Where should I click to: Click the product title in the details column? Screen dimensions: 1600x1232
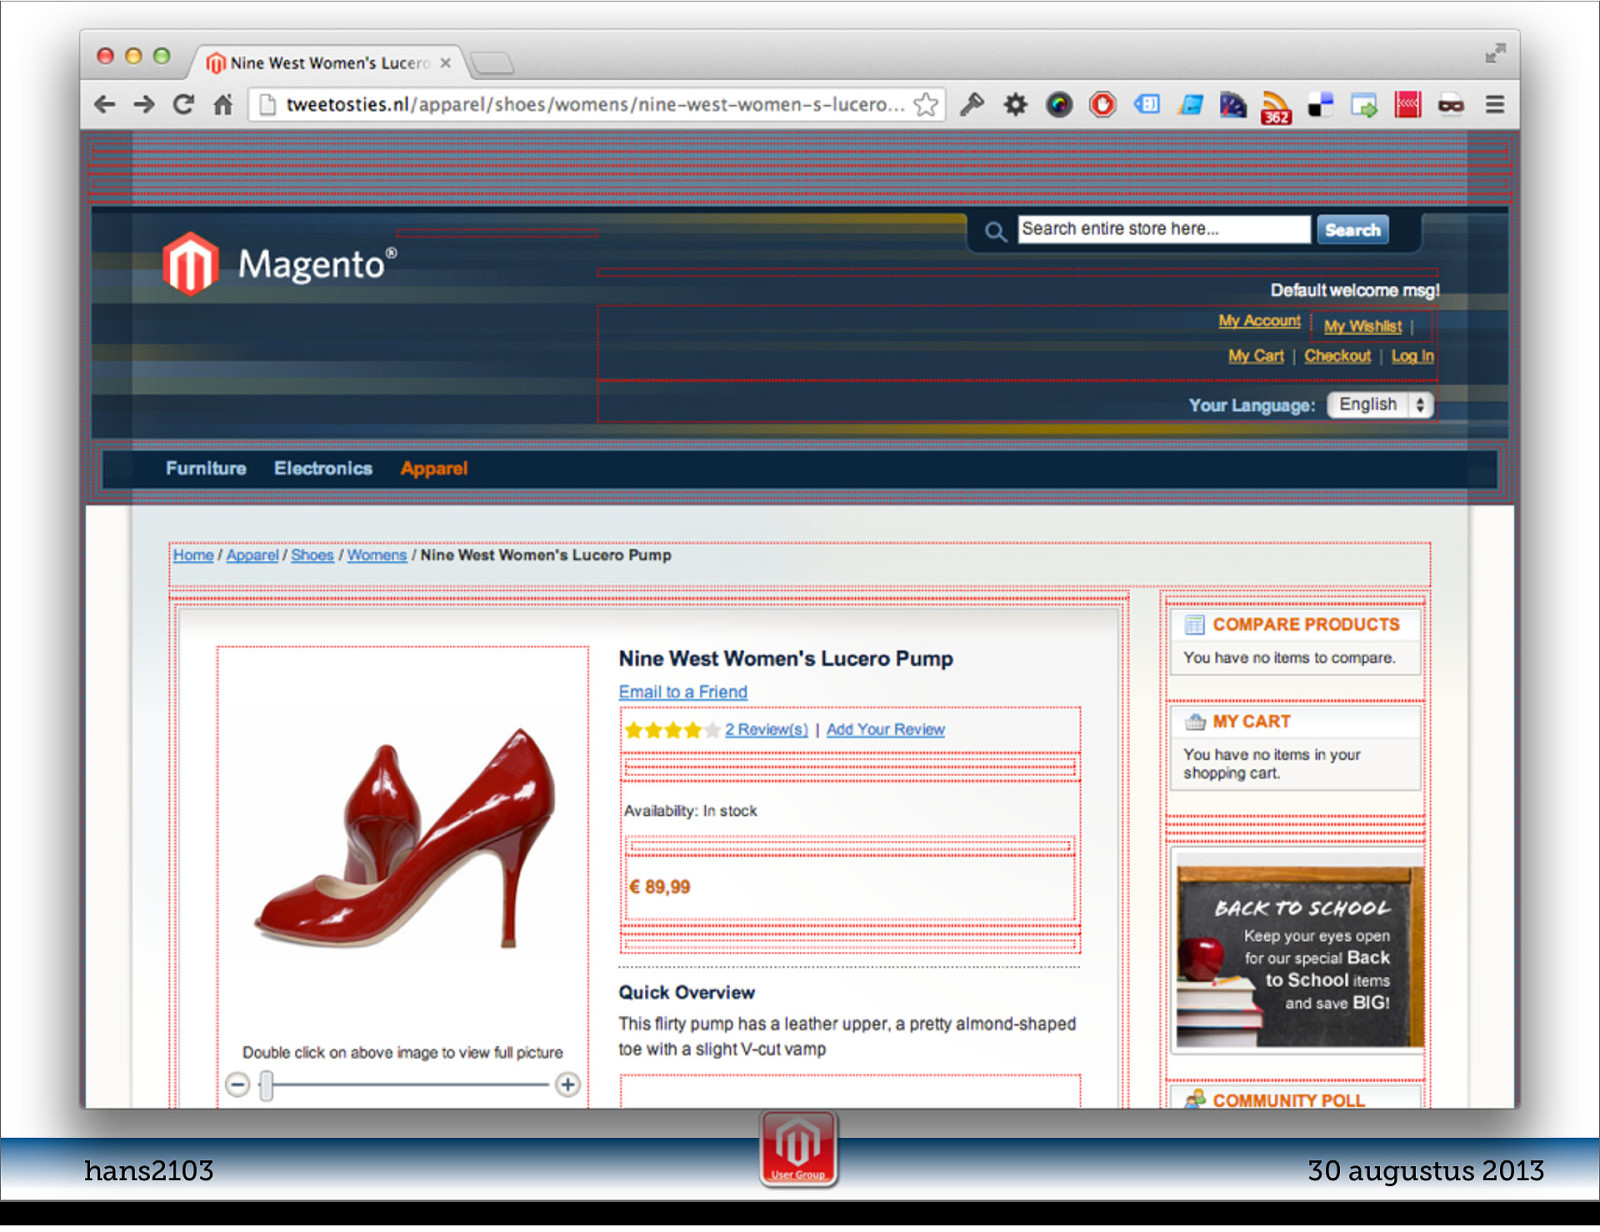pyautogui.click(x=786, y=659)
